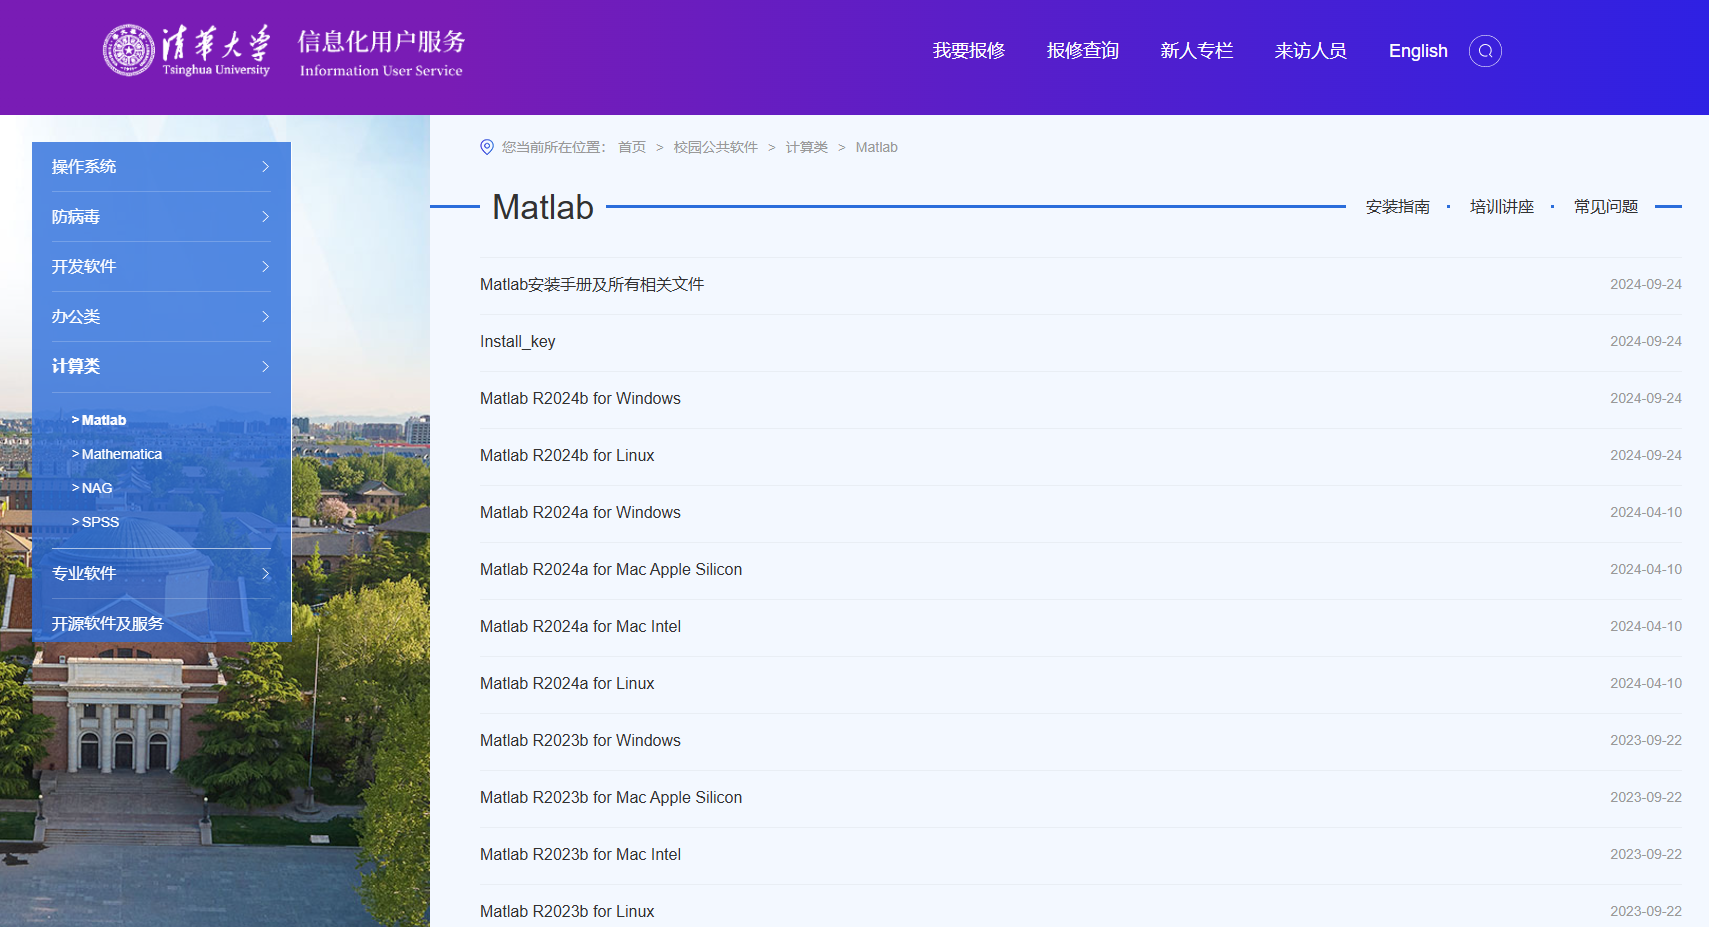Viewport: 1709px width, 927px height.
Task: Open 我要报修 in the top menu
Action: pos(968,51)
